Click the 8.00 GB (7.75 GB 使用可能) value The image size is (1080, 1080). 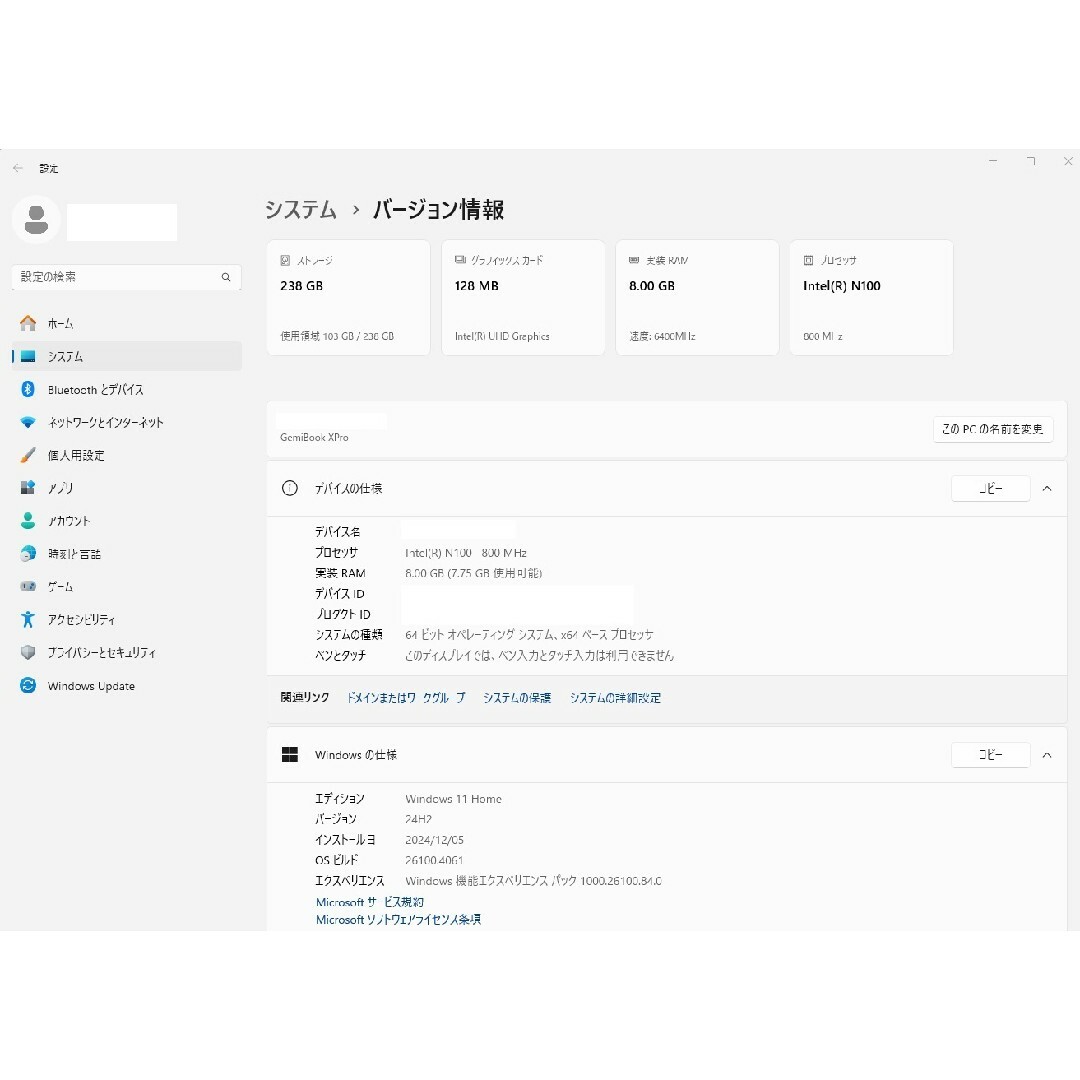(473, 573)
